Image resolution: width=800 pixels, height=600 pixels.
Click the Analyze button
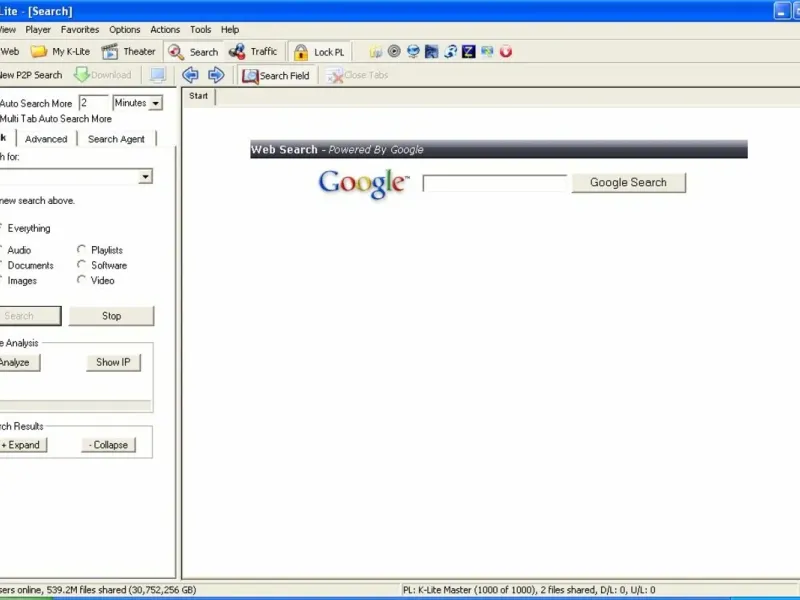pos(19,362)
